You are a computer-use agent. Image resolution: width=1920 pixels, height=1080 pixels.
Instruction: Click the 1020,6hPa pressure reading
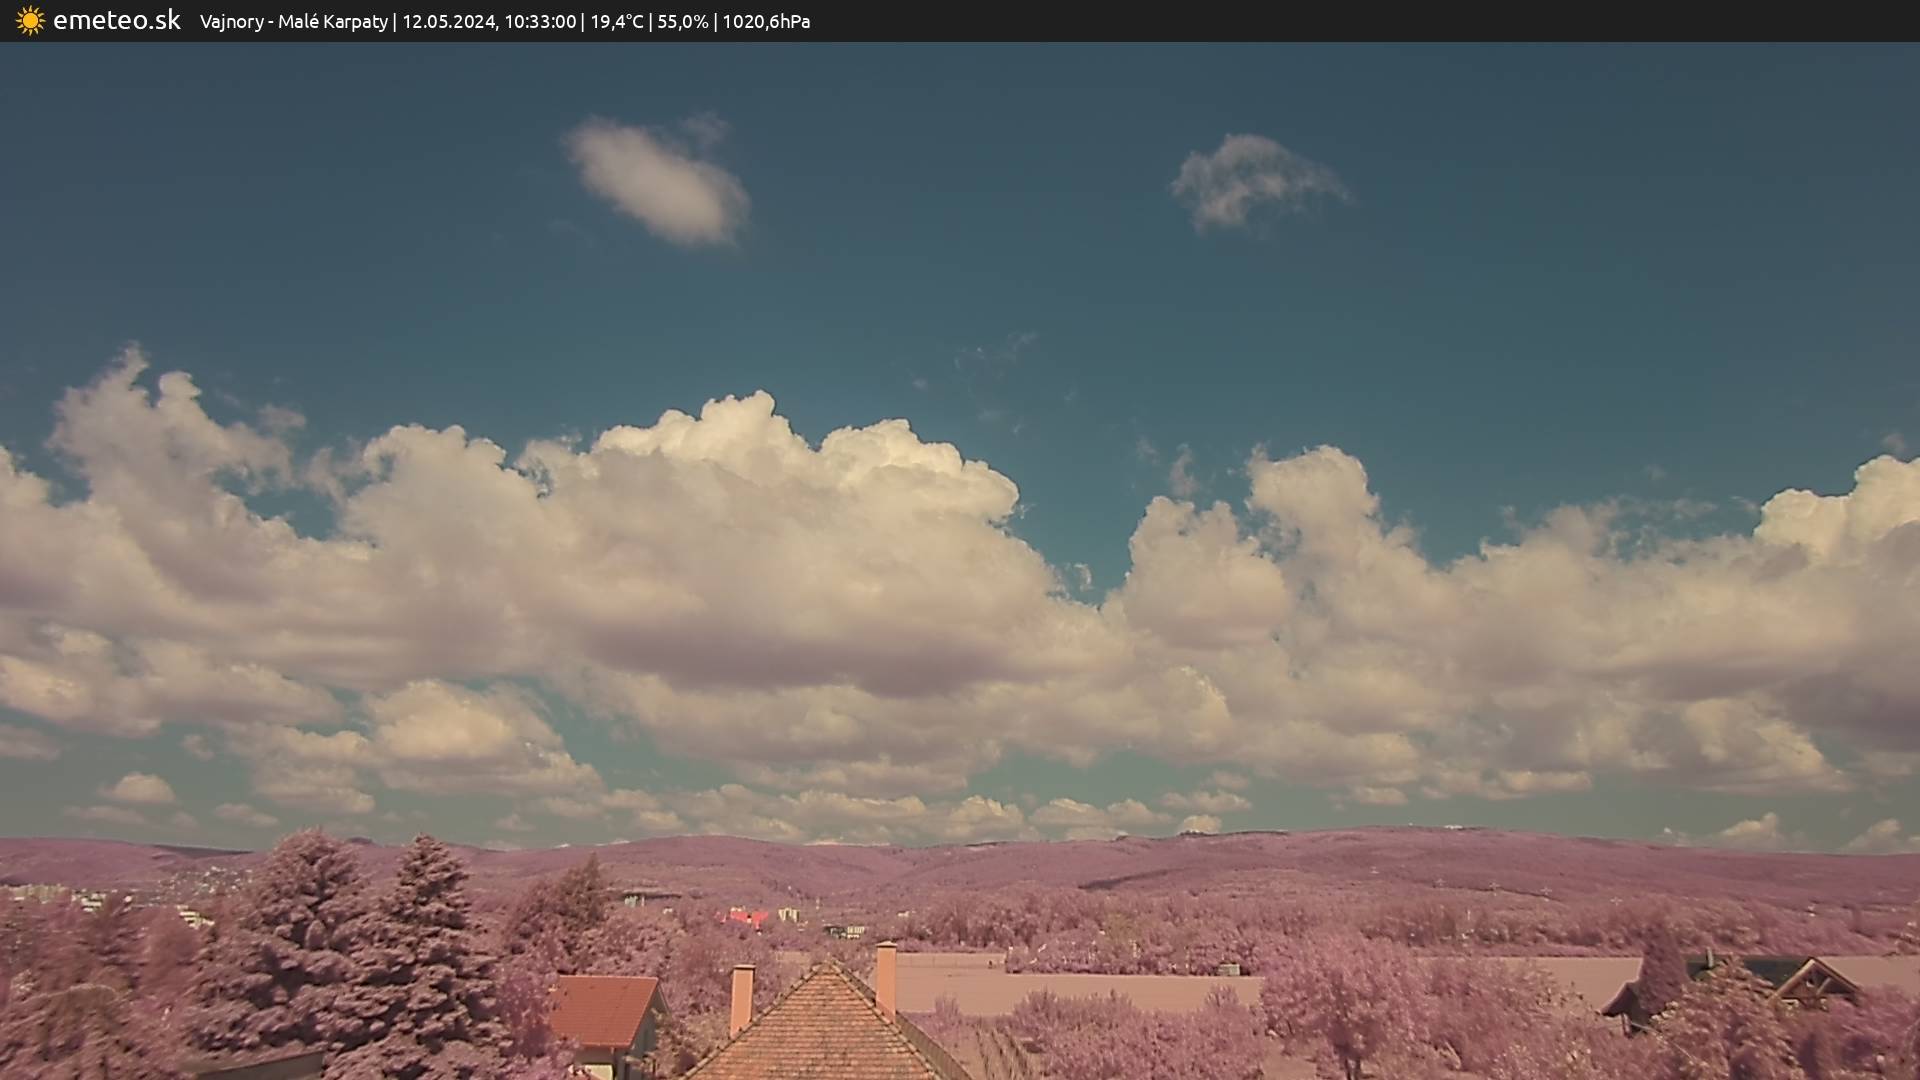click(x=766, y=22)
